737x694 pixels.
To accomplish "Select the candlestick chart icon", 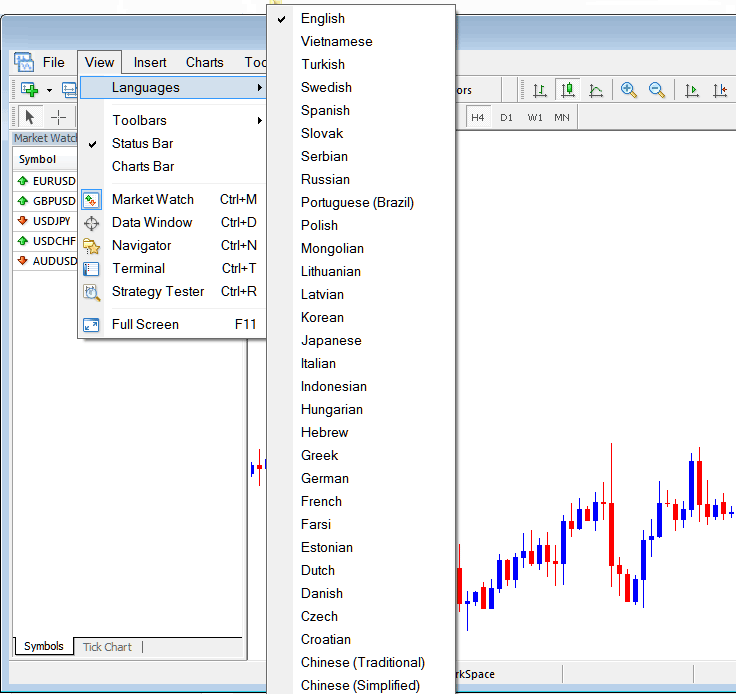I will (x=568, y=90).
